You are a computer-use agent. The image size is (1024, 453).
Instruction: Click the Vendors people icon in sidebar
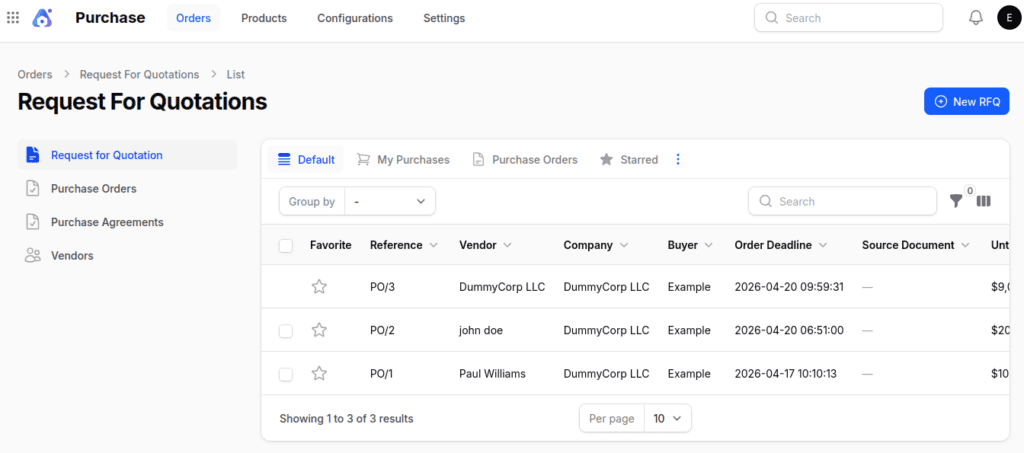[33, 255]
